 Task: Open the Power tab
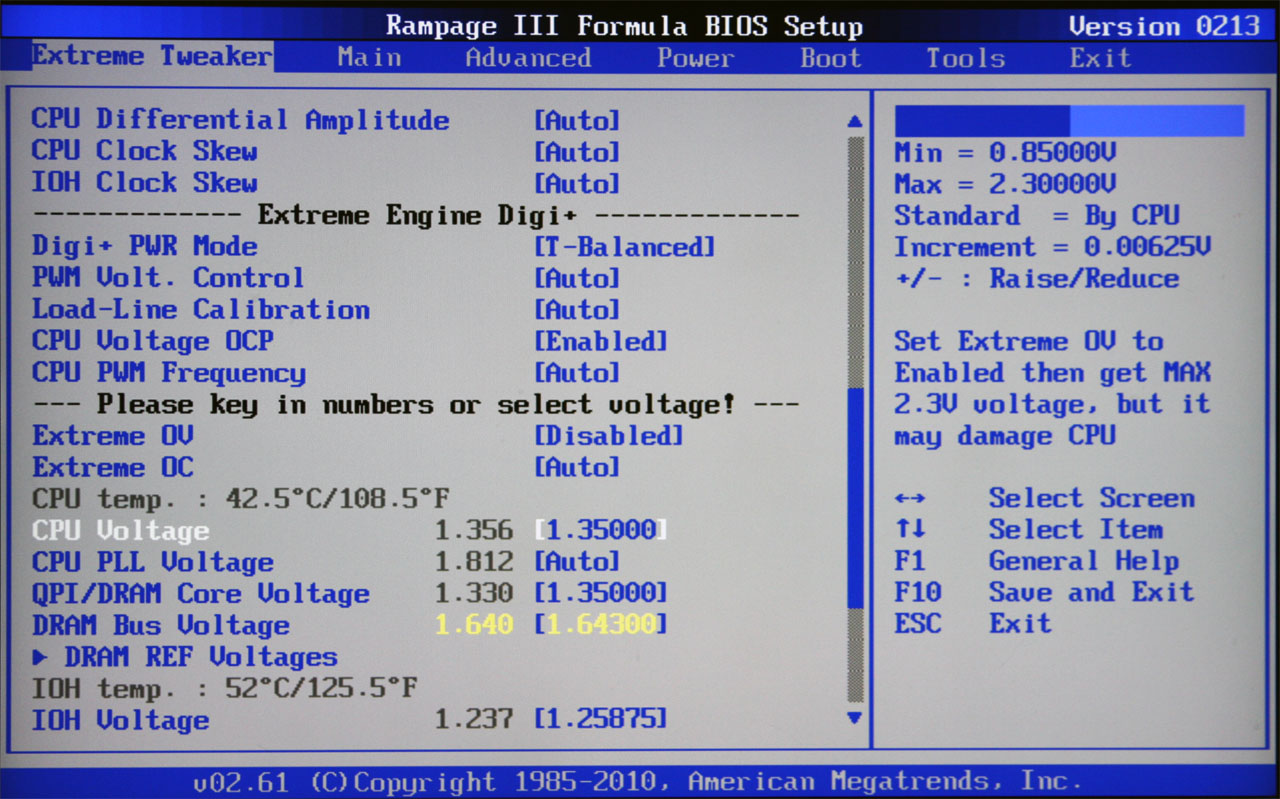pyautogui.click(x=696, y=57)
